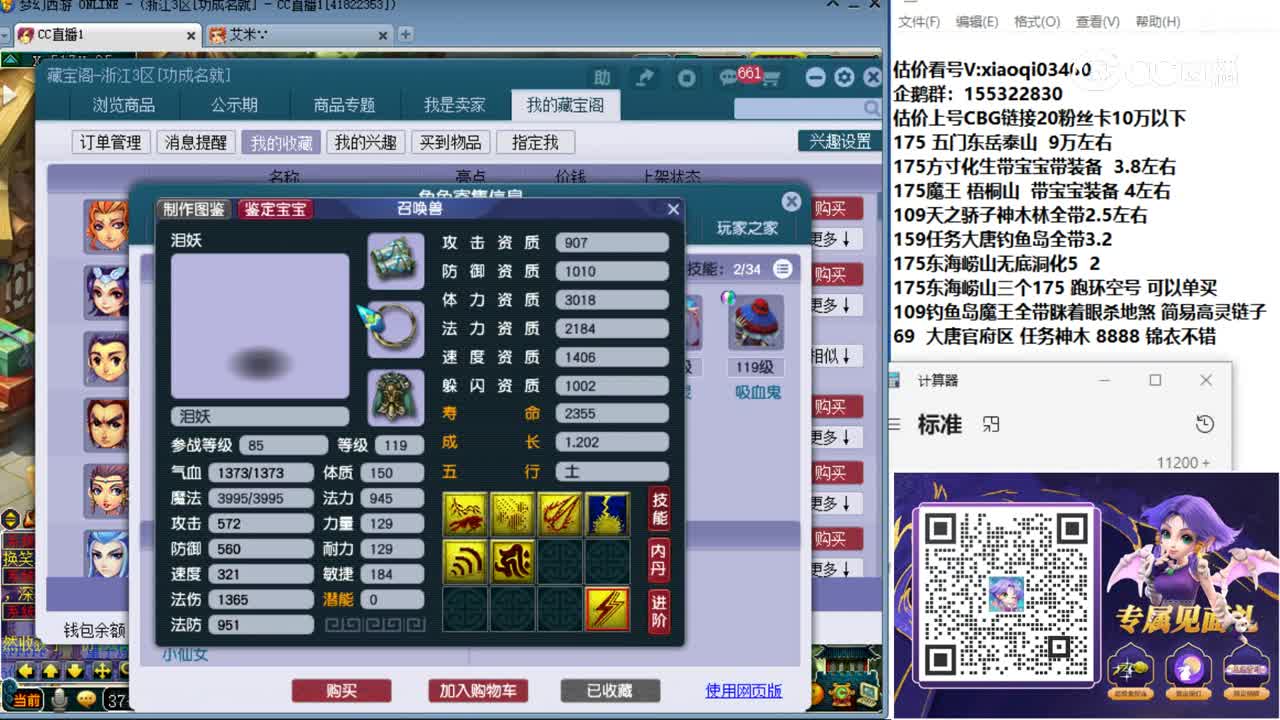The image size is (1280, 720).
Task: Select the wave-pattern skill icon in second row
Action: point(464,561)
